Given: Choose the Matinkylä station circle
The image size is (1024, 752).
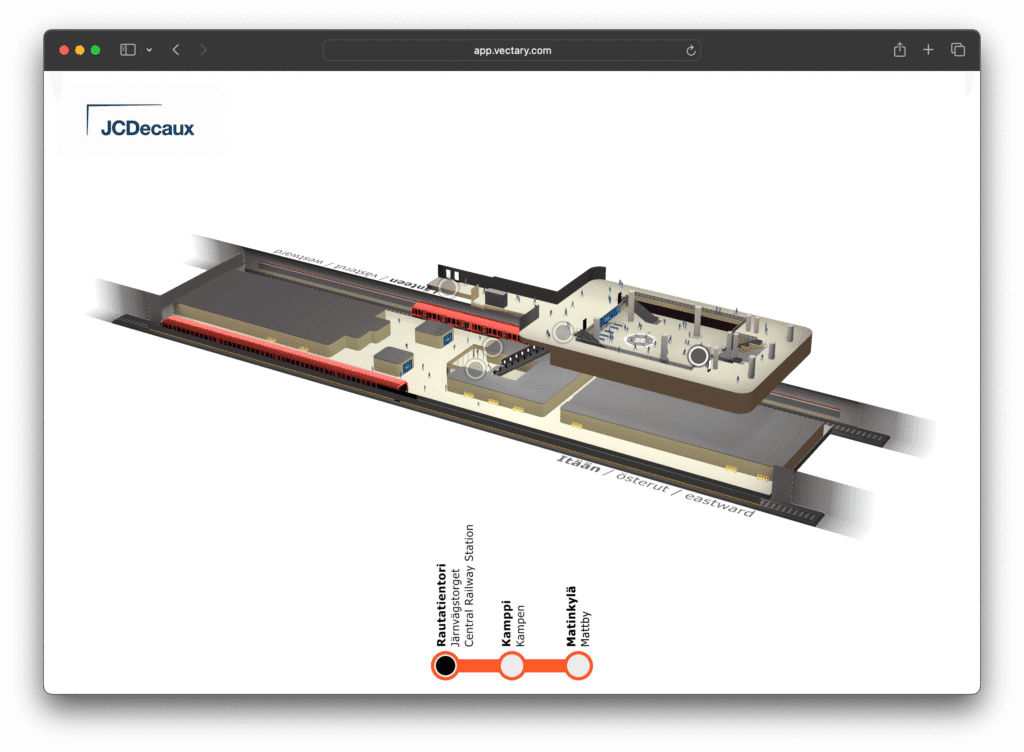Looking at the screenshot, I should (x=578, y=665).
